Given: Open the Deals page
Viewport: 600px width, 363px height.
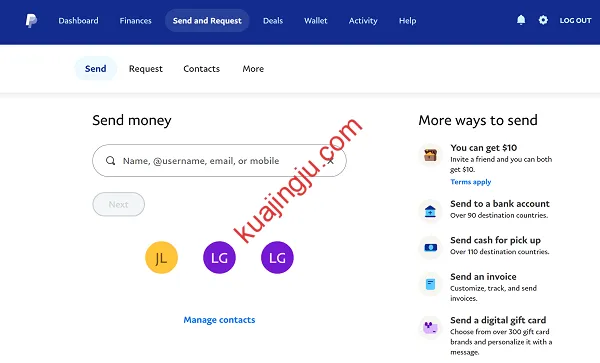Looking at the screenshot, I should click(273, 21).
